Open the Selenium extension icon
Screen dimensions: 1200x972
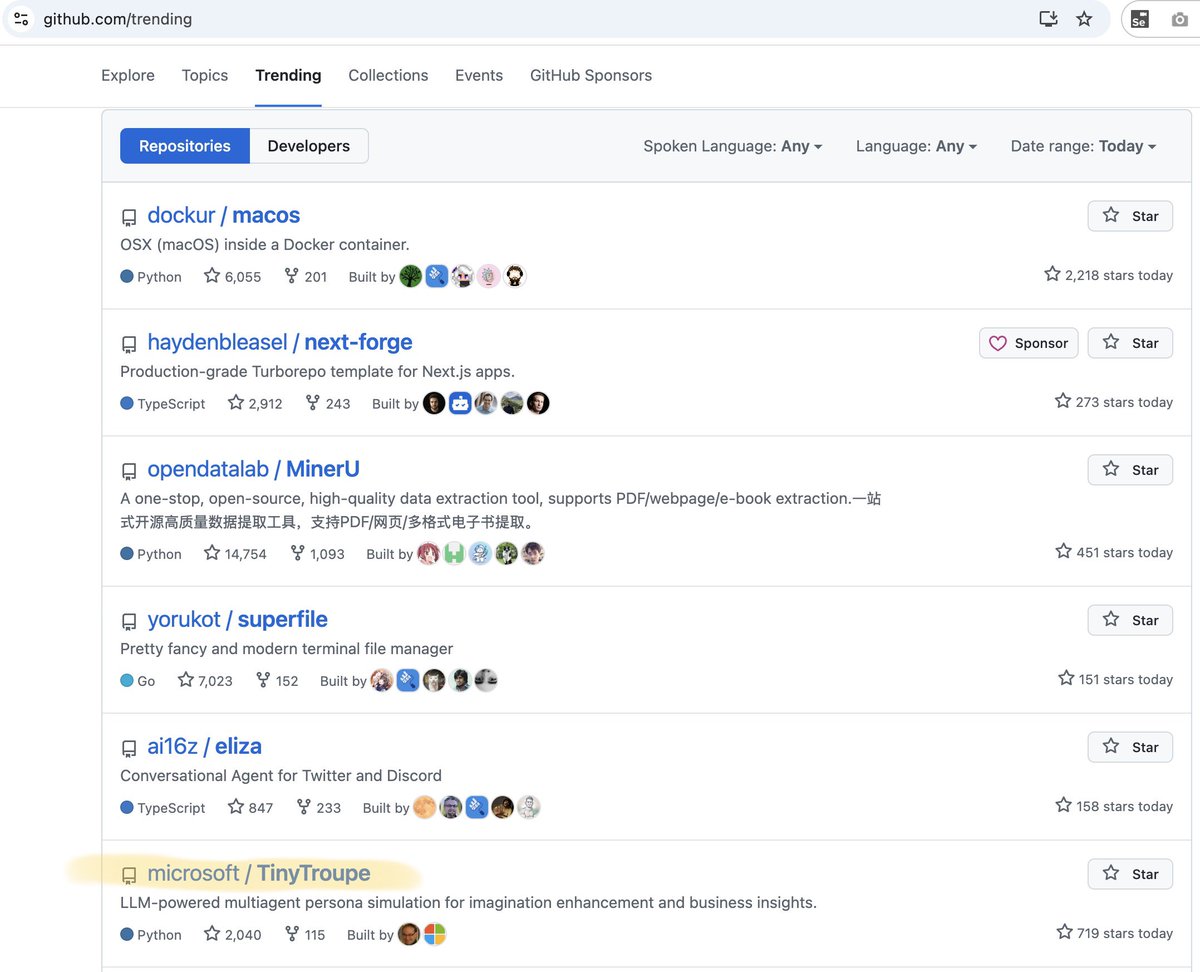[1139, 19]
